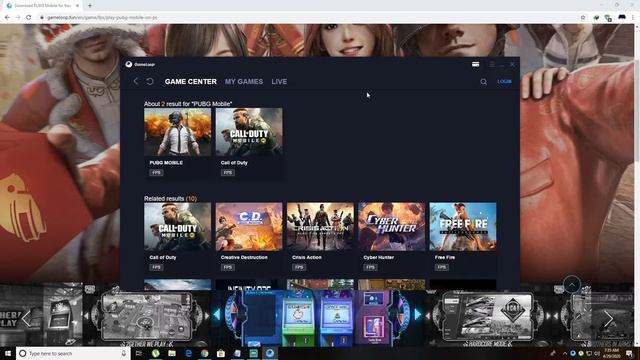The height and width of the screenshot is (360, 640).
Task: Click the Gameloop logo icon in title bar
Action: pos(129,64)
